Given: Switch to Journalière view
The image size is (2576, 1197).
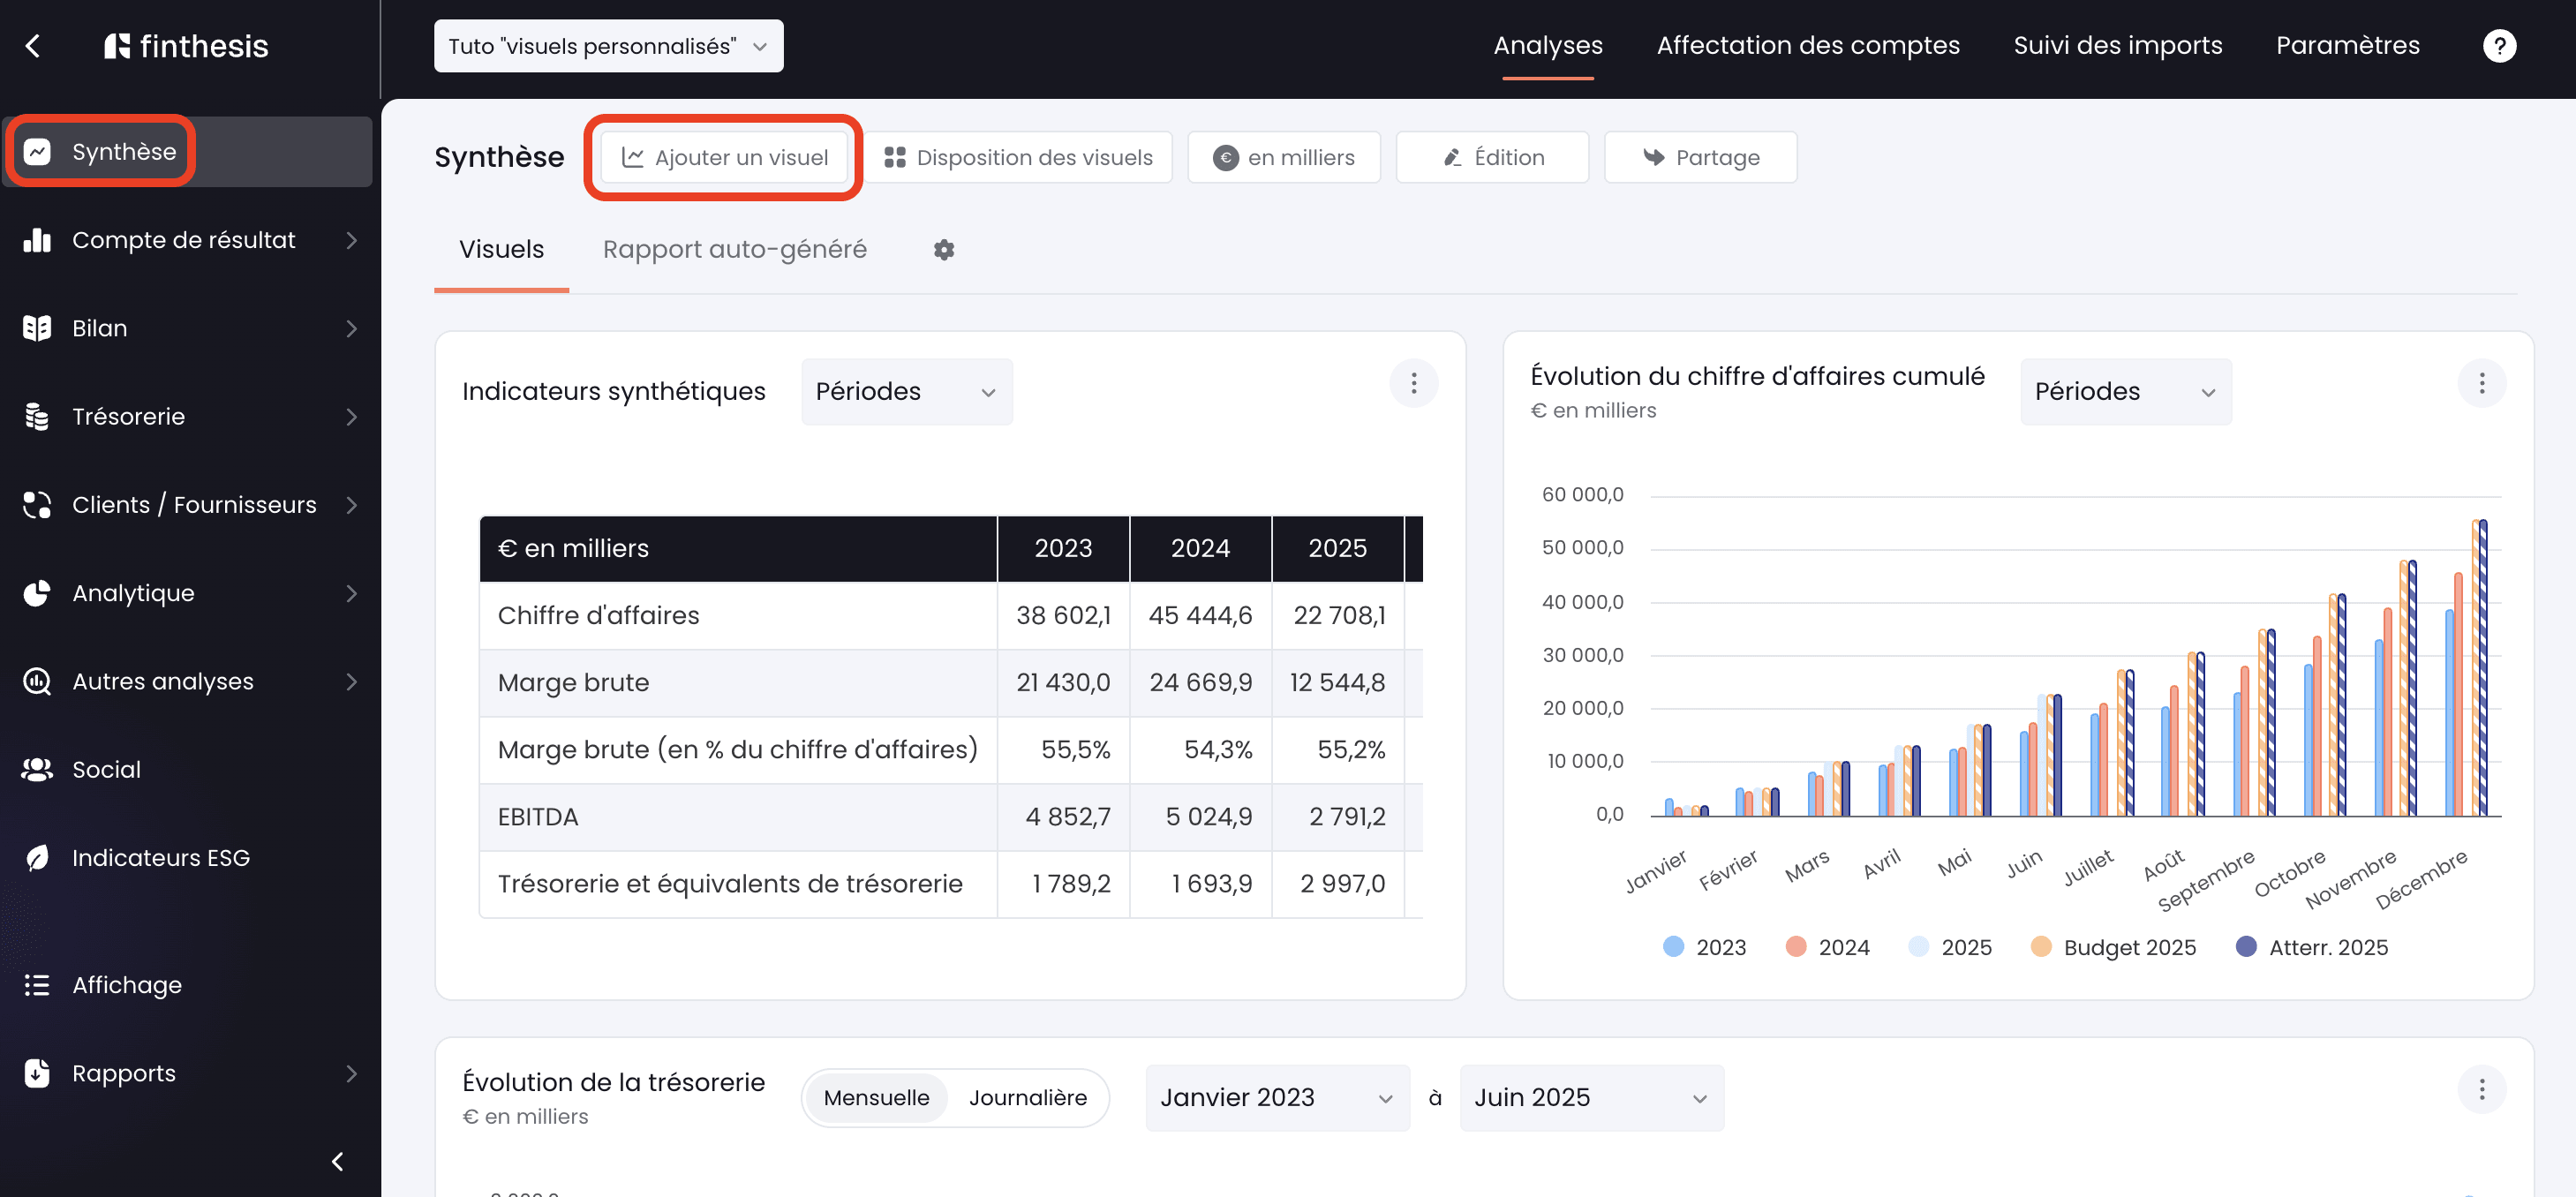Looking at the screenshot, I should click(x=1027, y=1098).
